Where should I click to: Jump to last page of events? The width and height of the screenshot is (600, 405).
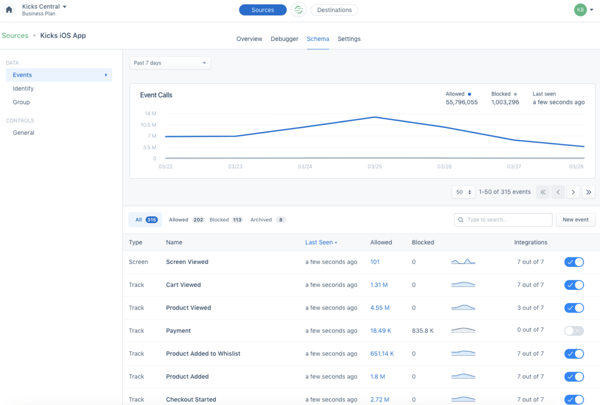588,192
